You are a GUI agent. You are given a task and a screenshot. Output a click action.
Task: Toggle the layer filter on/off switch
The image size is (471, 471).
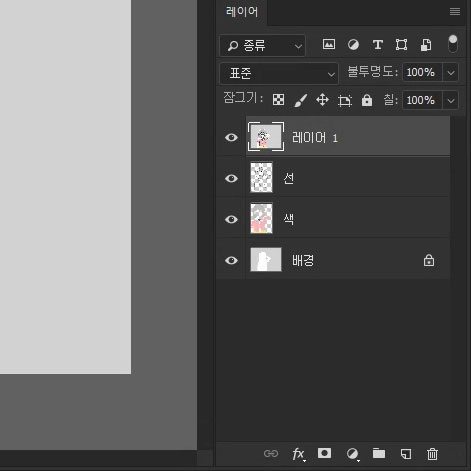coord(453,44)
